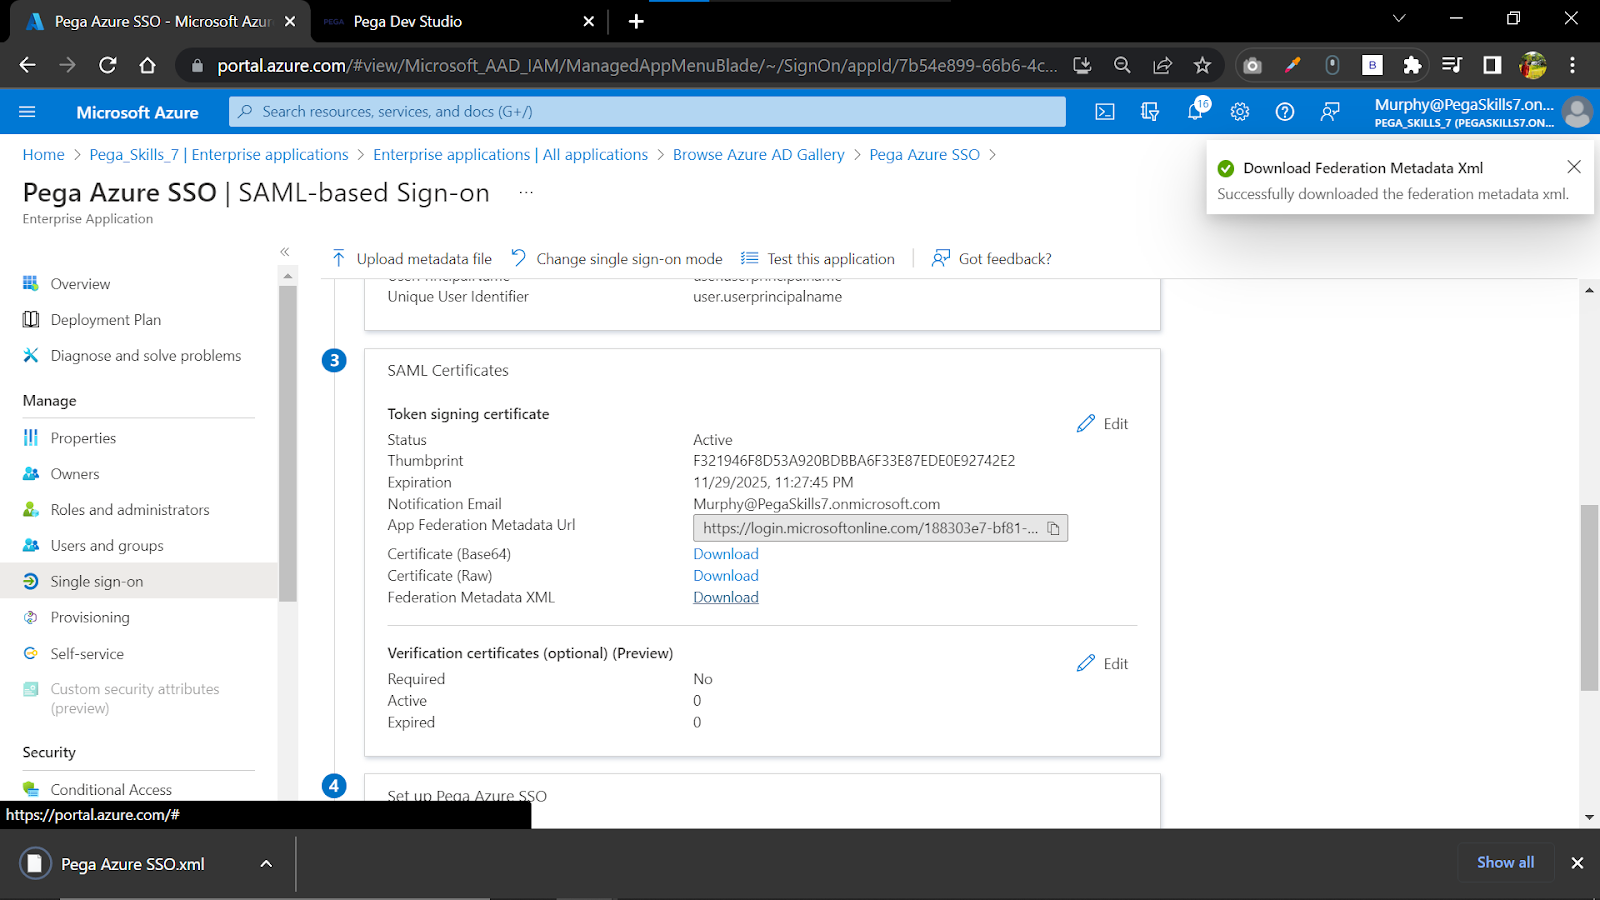Expand options for Pega Azure SSO.xml download
This screenshot has width=1600, height=900.
point(266,864)
